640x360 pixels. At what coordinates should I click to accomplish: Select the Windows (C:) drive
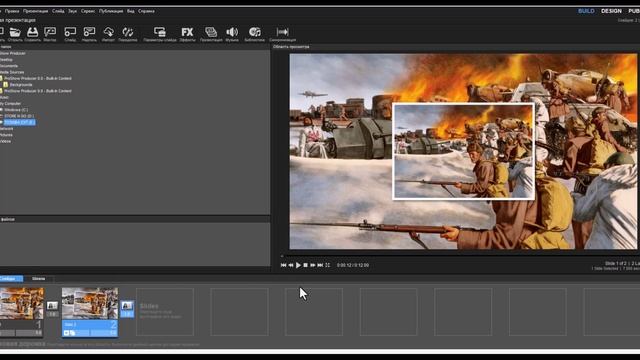point(16,110)
